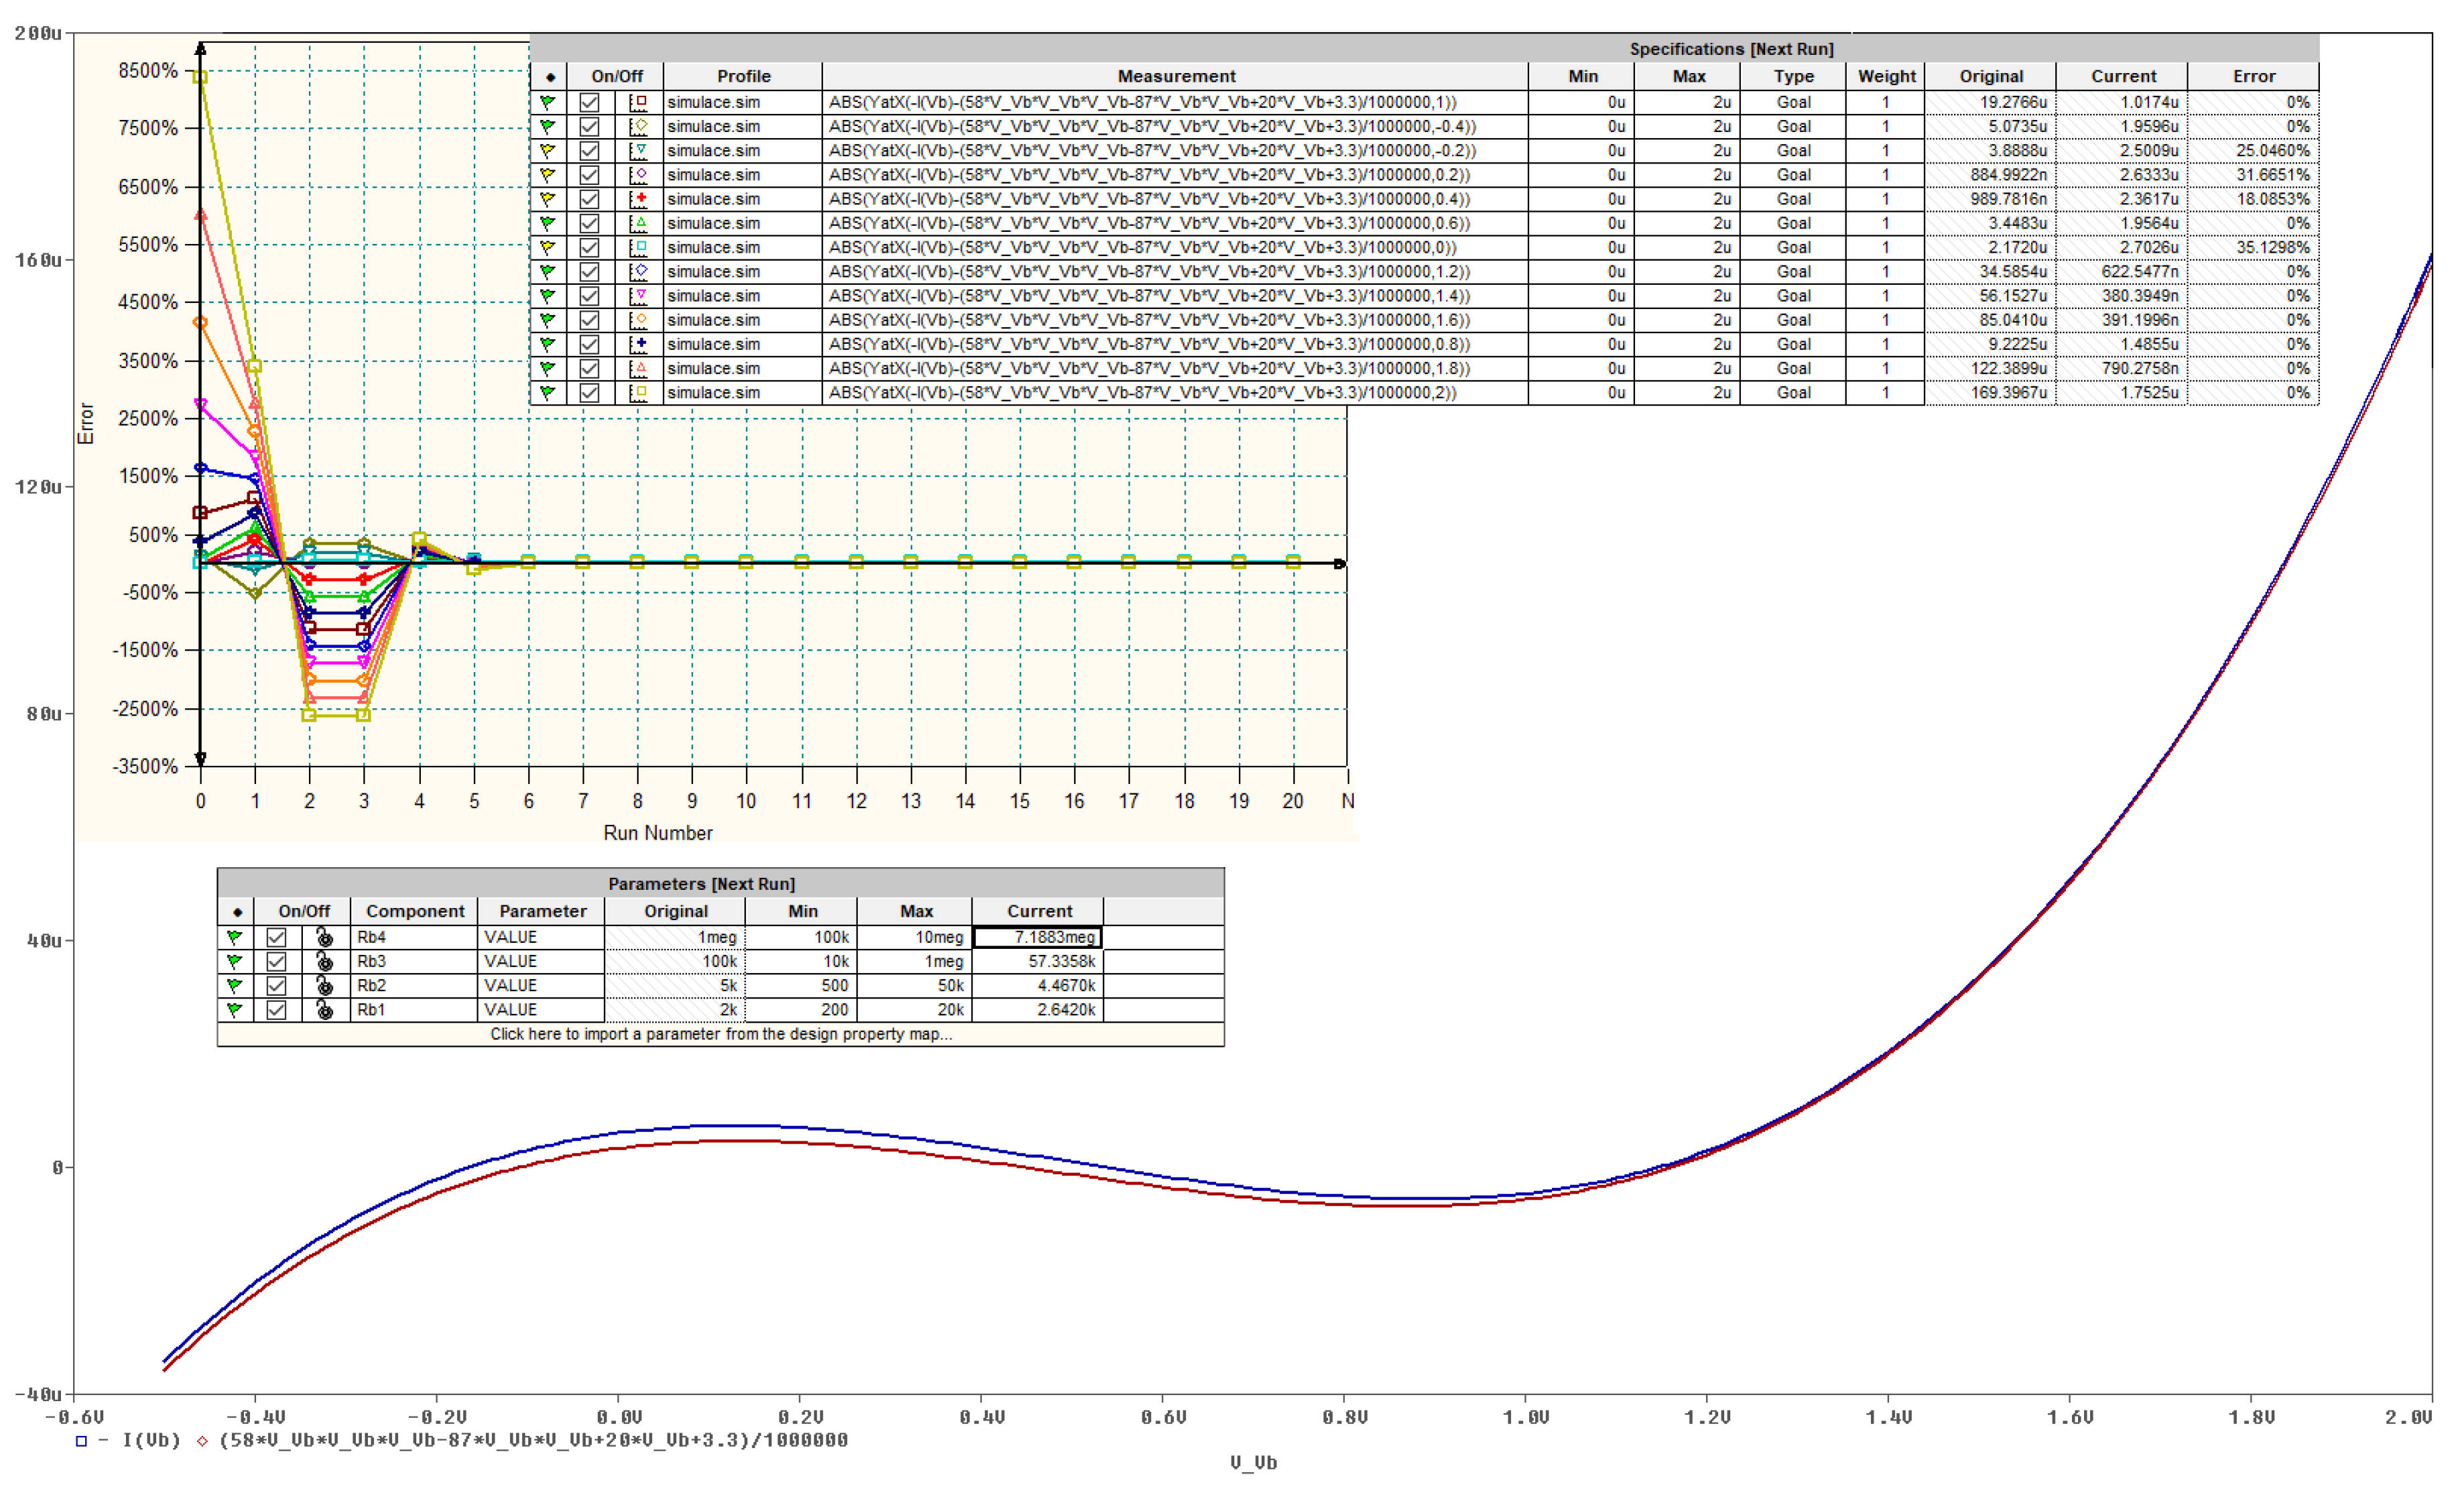Click the lock icon for parameter Rb1
This screenshot has height=1499, width=2464.
(324, 1010)
